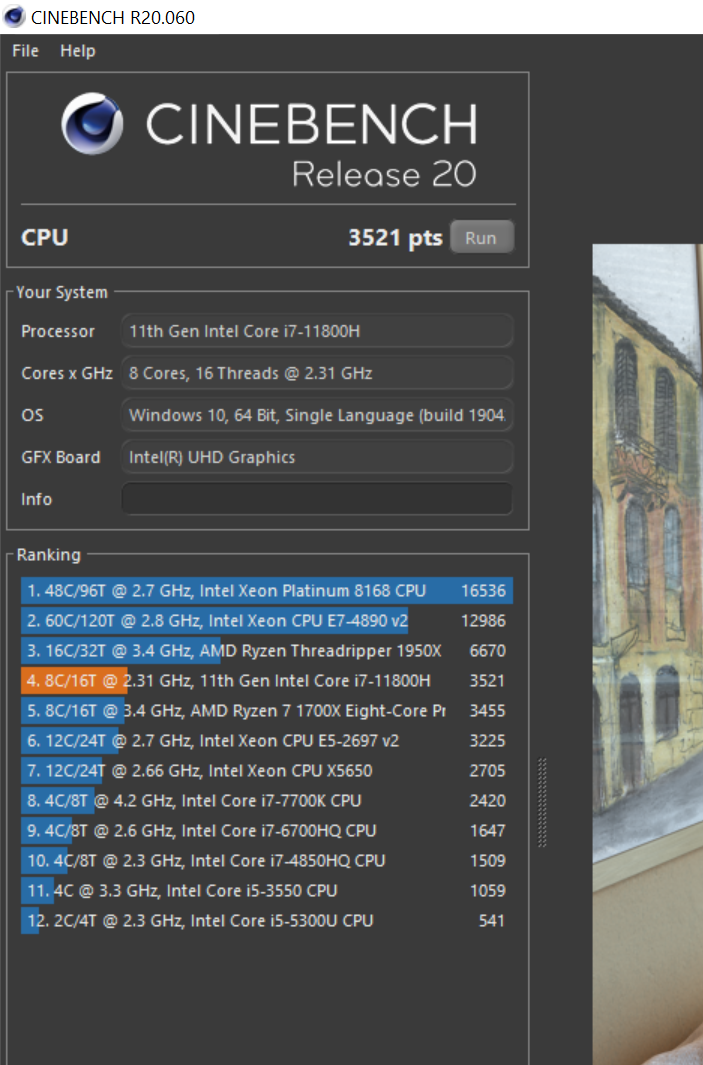Click the rendered building image preview
The height and width of the screenshot is (1065, 703).
pos(647,654)
